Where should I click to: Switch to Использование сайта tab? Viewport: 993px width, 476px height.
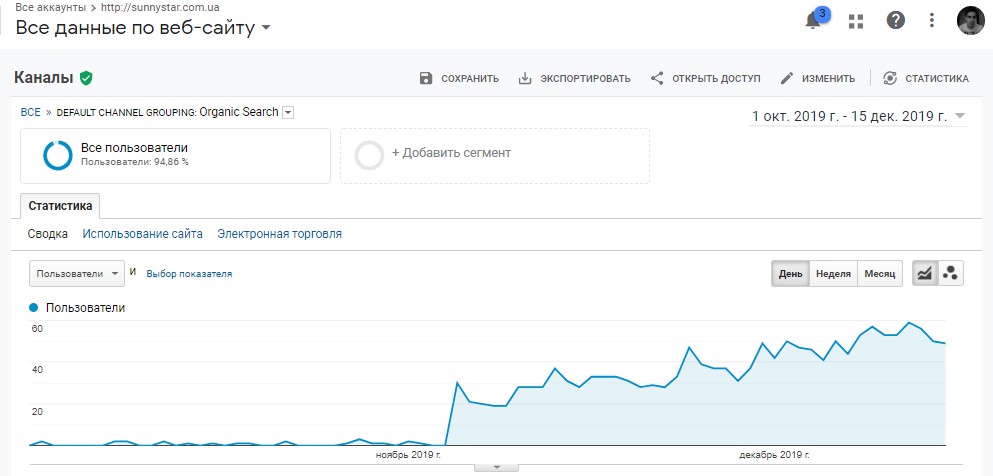click(x=142, y=234)
